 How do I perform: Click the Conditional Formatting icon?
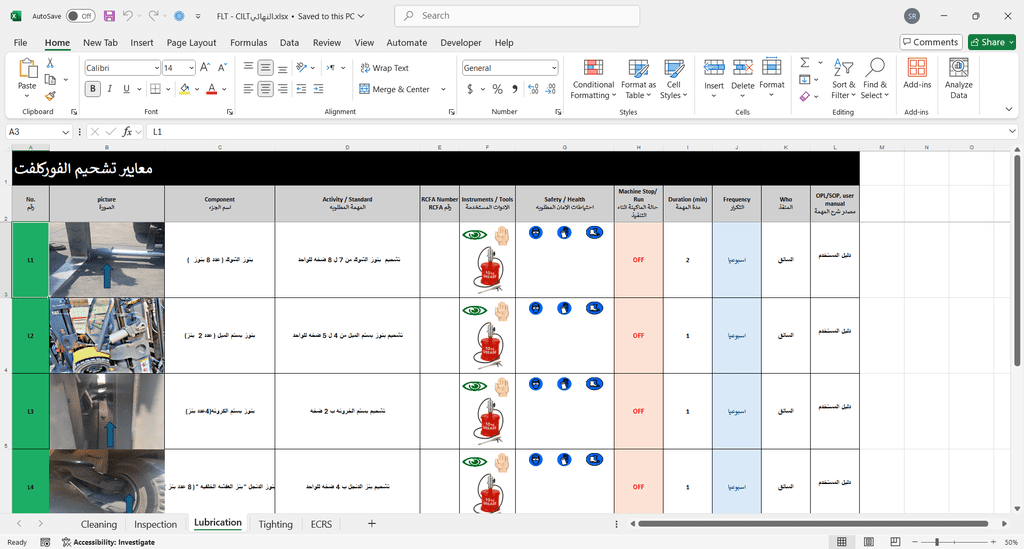tap(593, 69)
